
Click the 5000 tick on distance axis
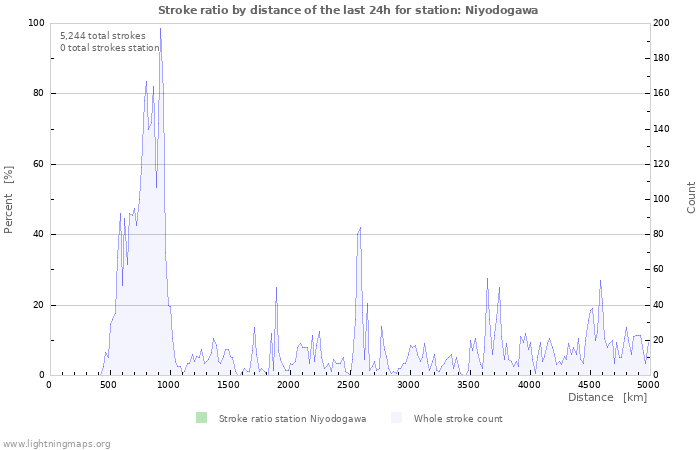click(647, 384)
